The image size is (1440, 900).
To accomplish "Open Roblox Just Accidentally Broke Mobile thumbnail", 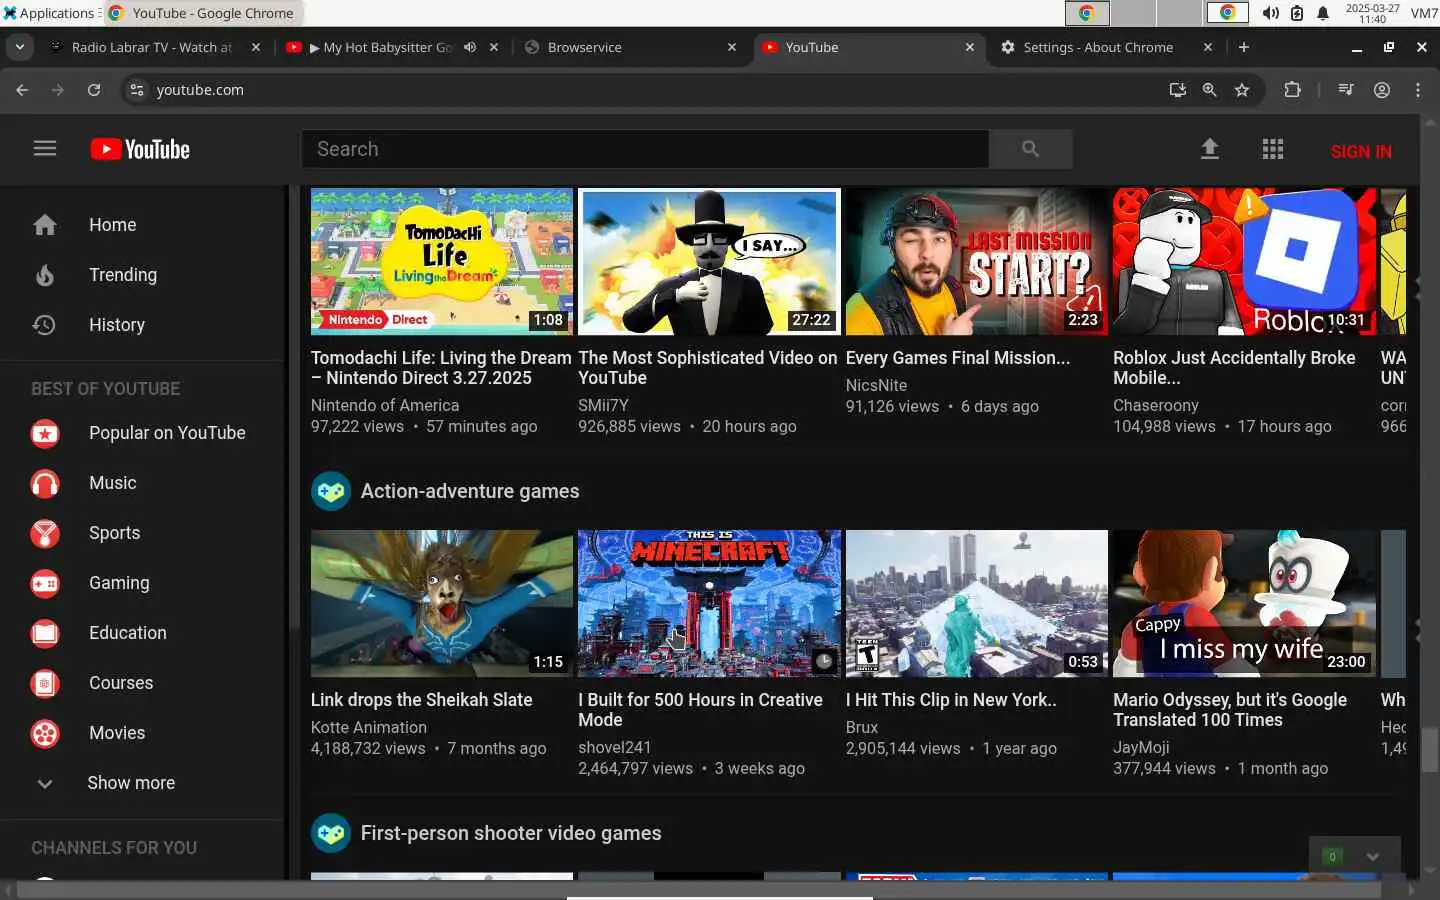I will click(x=1244, y=261).
